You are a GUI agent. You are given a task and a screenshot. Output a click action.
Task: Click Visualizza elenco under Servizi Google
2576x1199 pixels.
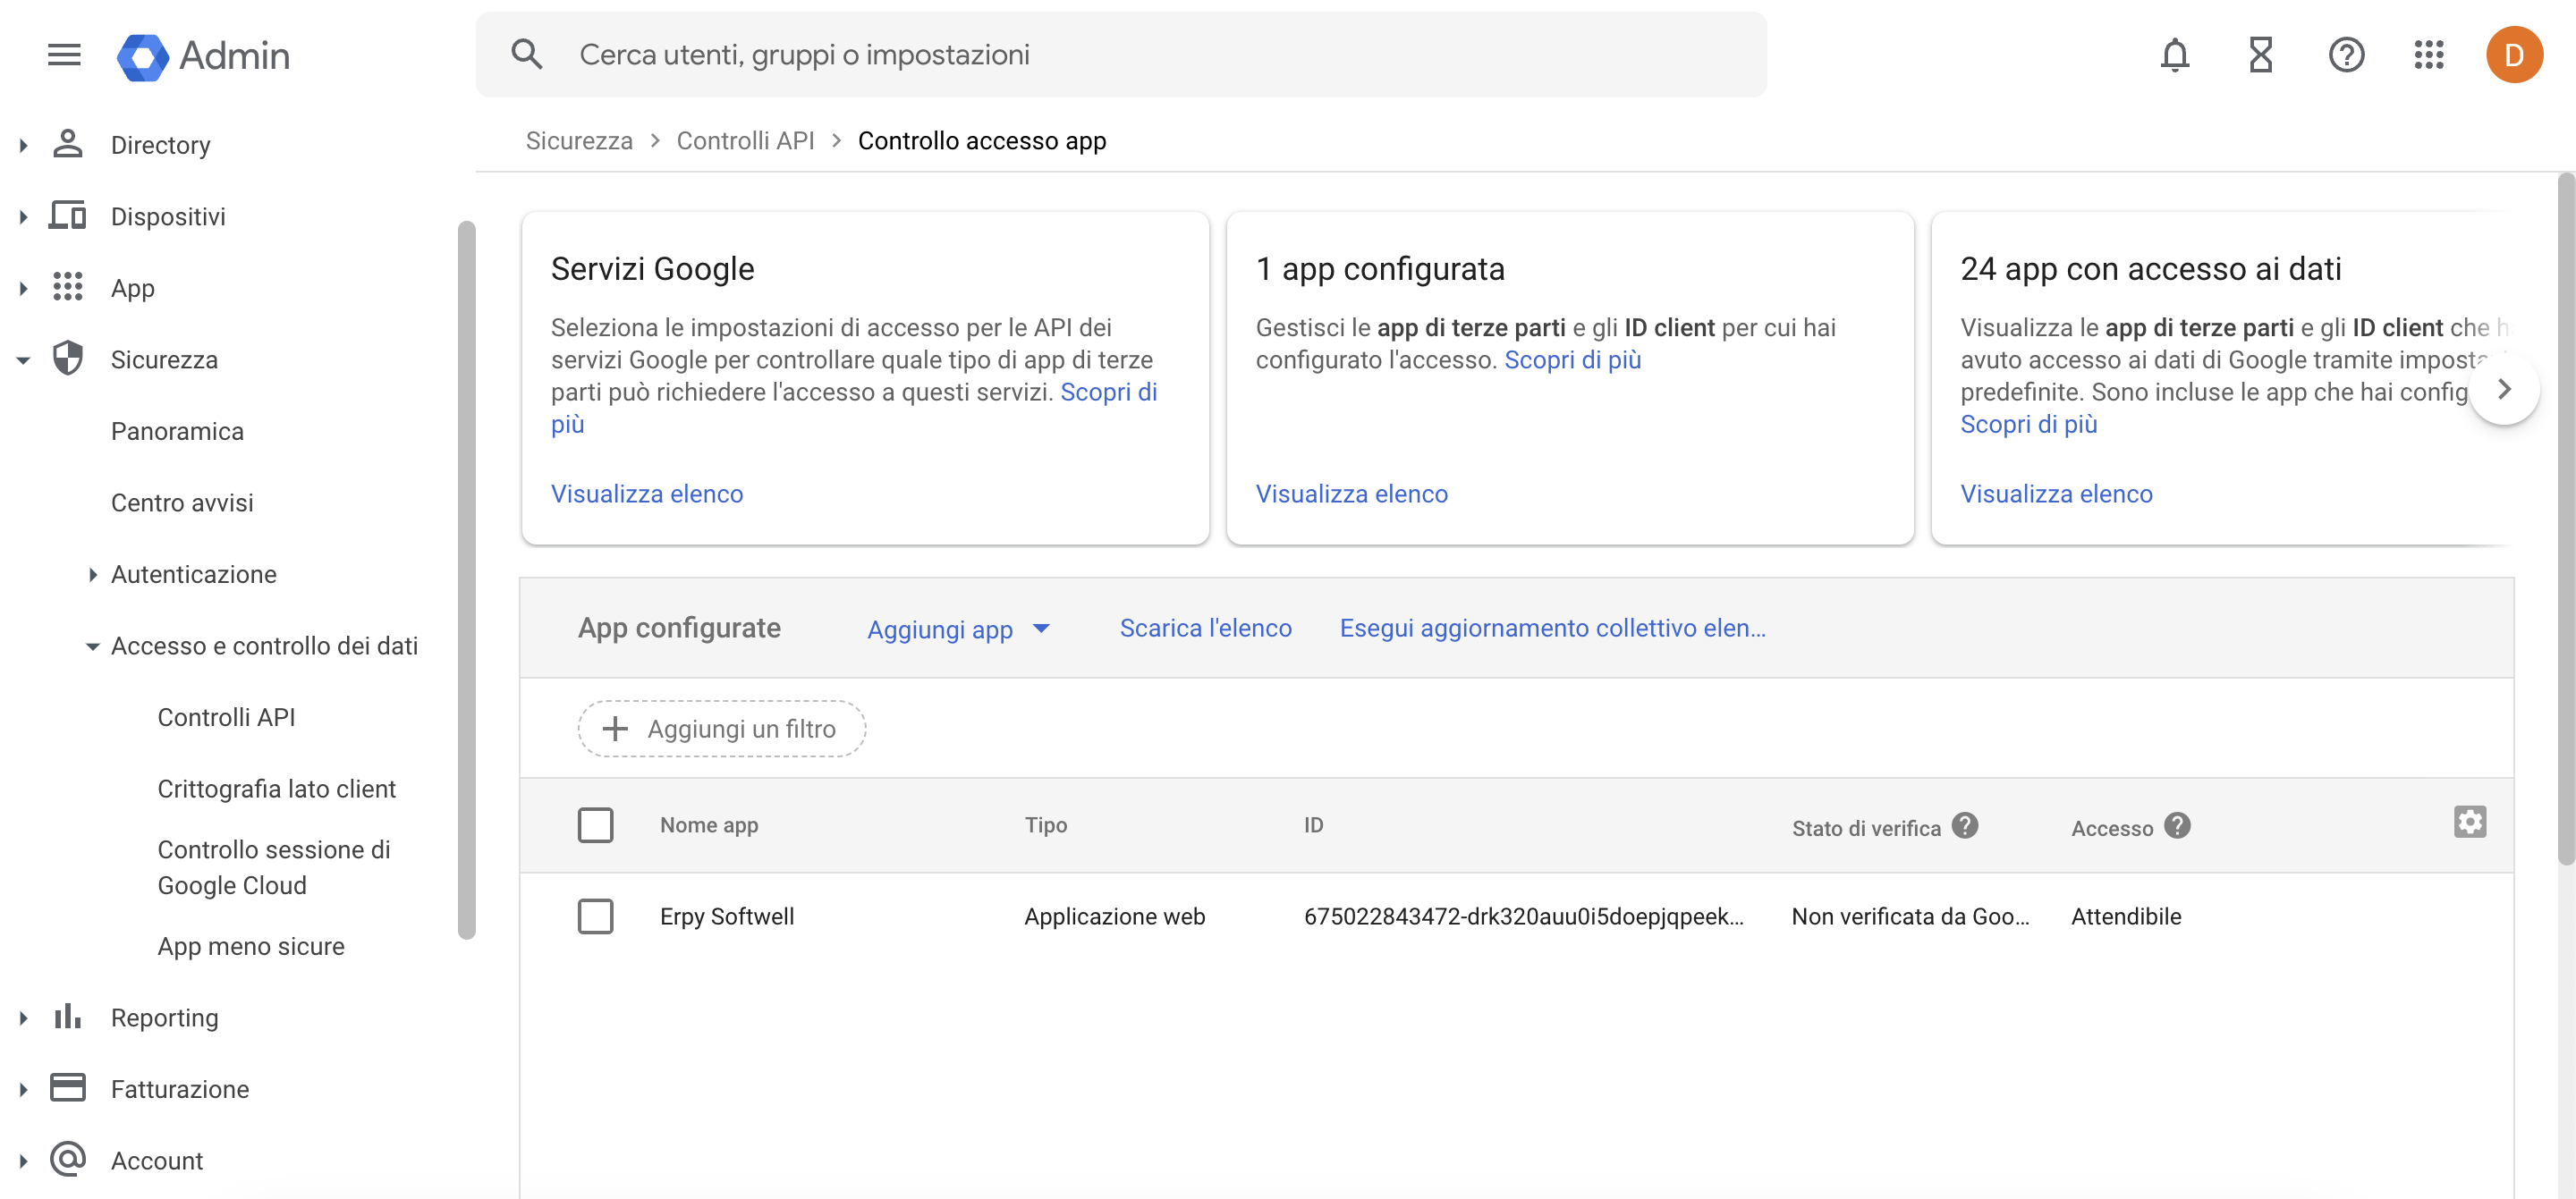pyautogui.click(x=646, y=494)
